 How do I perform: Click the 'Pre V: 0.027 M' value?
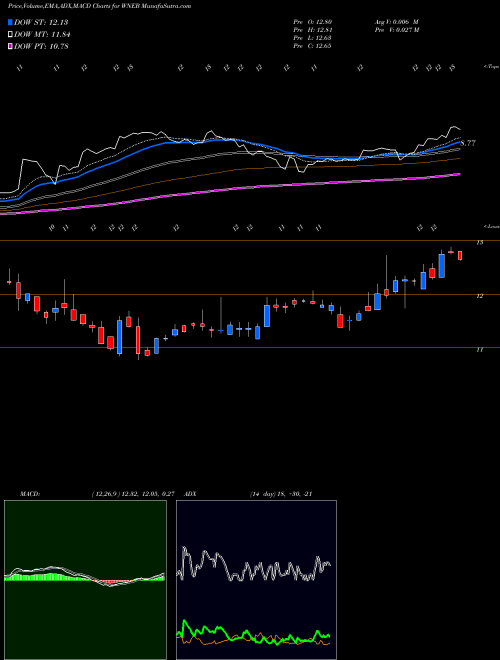point(397,30)
